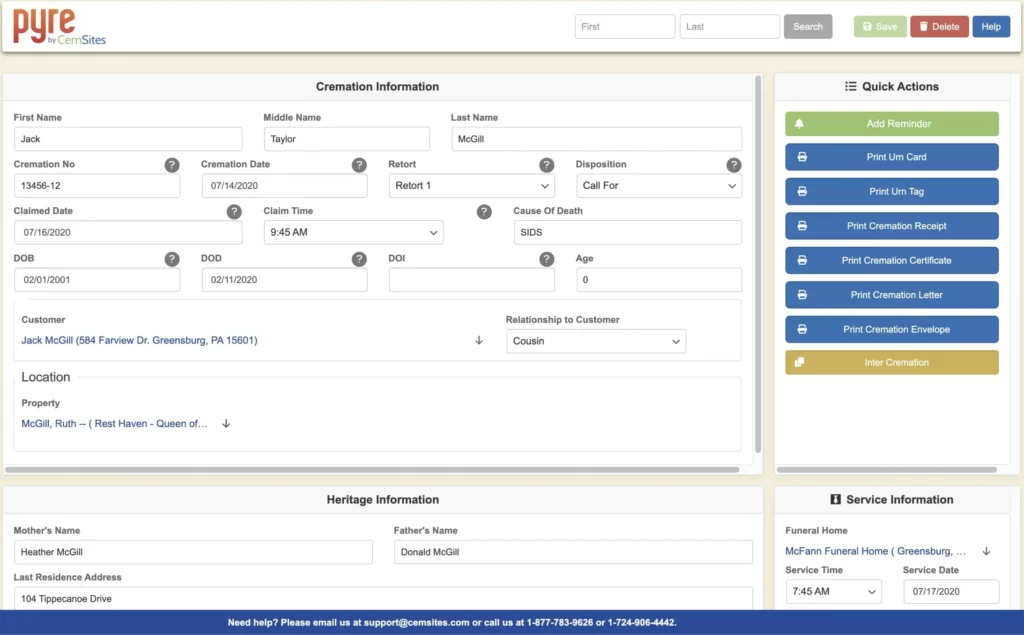The height and width of the screenshot is (635, 1024).
Task: Click the help icon next to Disposition
Action: (734, 164)
